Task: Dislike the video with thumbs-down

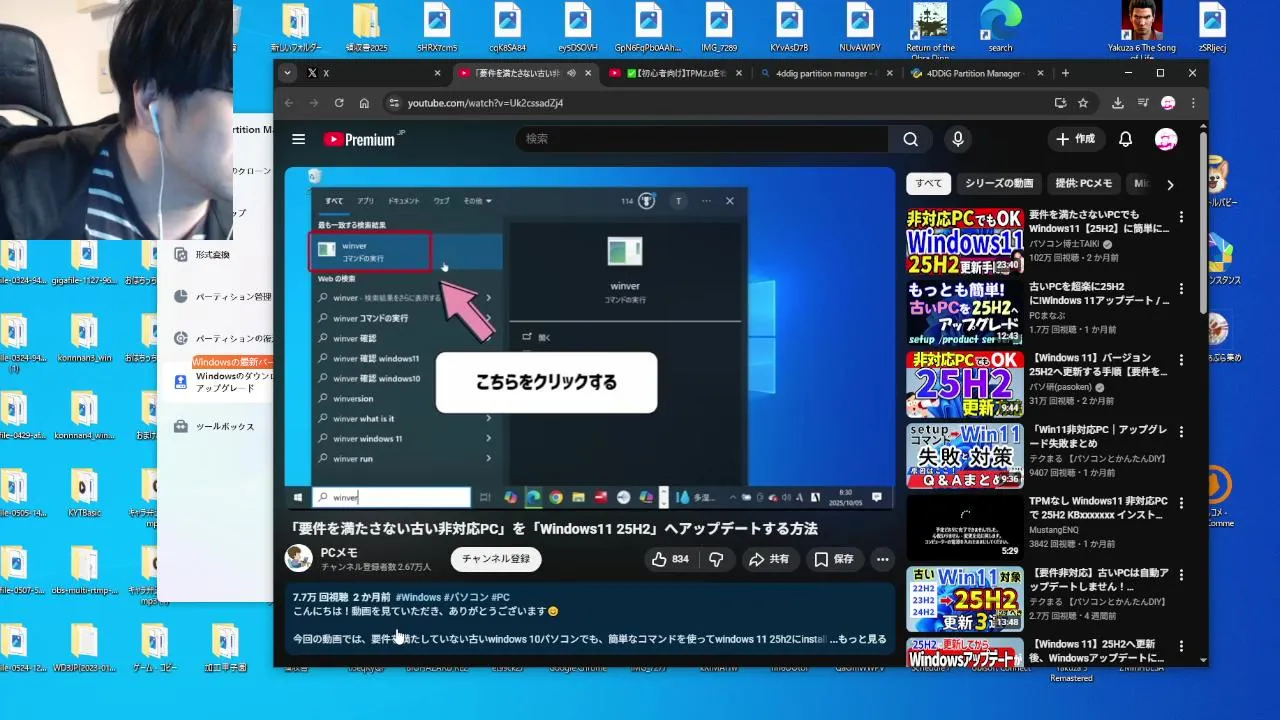Action: [x=716, y=559]
